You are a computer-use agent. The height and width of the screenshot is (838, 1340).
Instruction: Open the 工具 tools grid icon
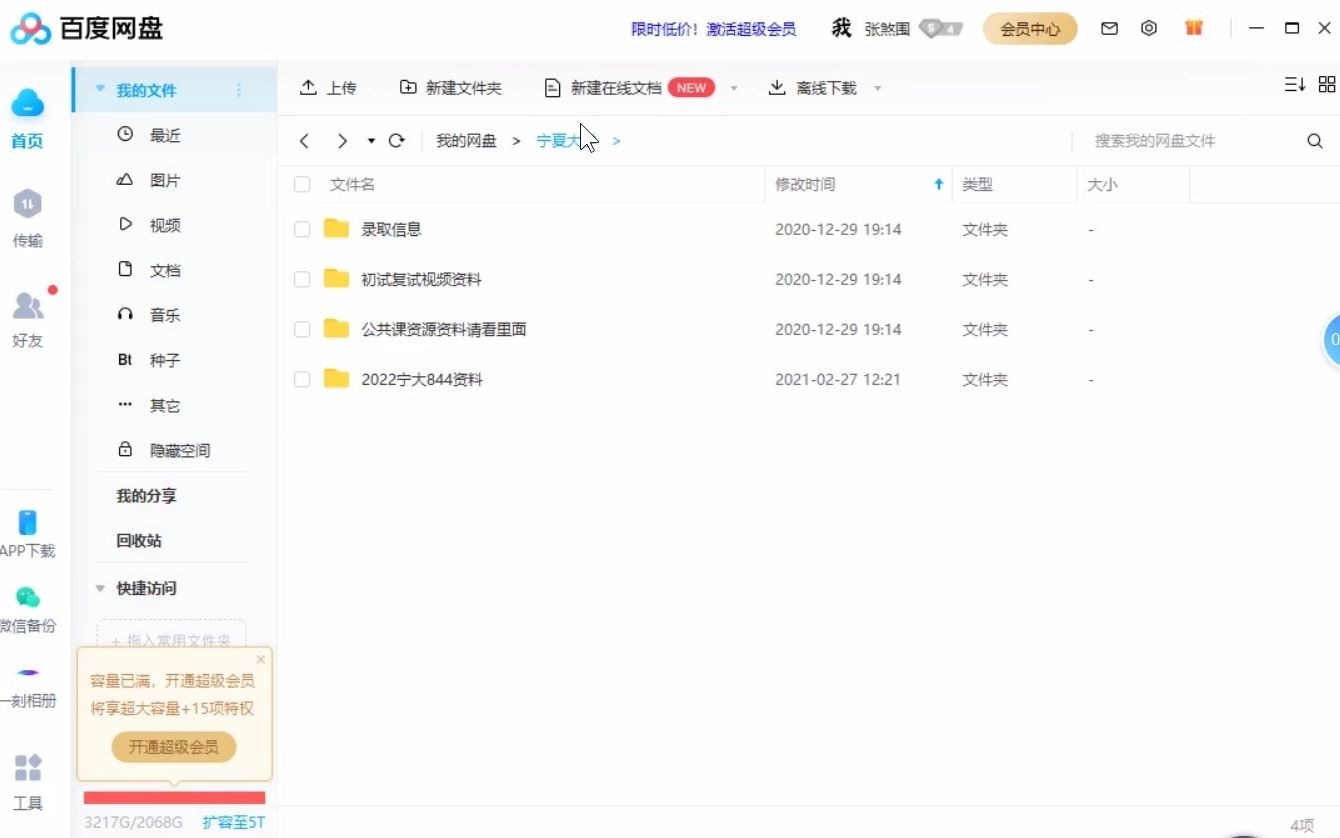tap(28, 767)
